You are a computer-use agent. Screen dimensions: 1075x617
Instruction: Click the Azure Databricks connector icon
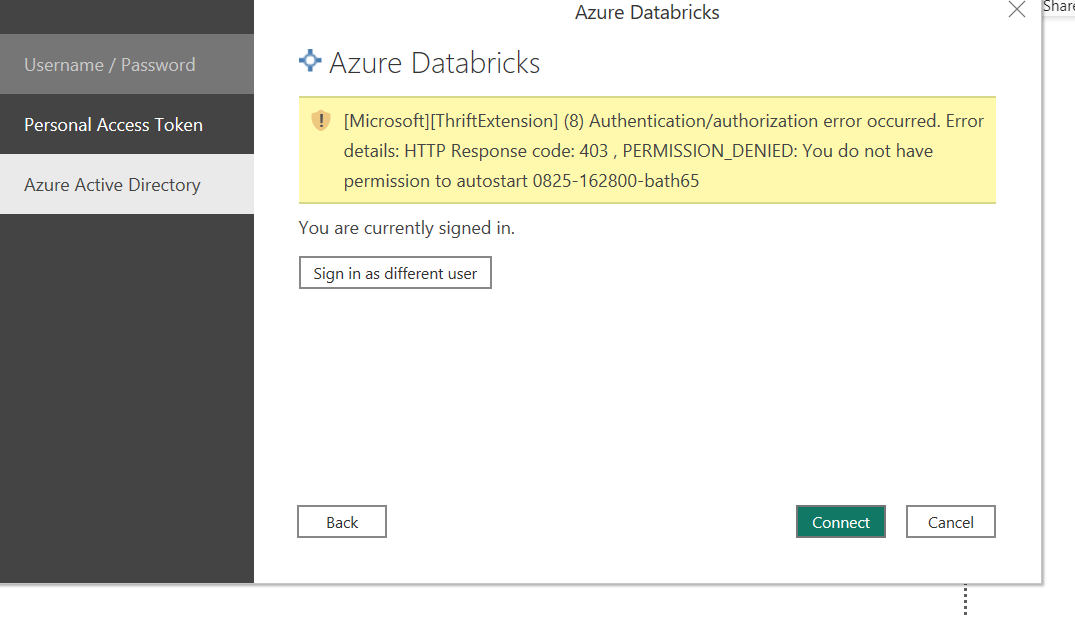click(311, 61)
